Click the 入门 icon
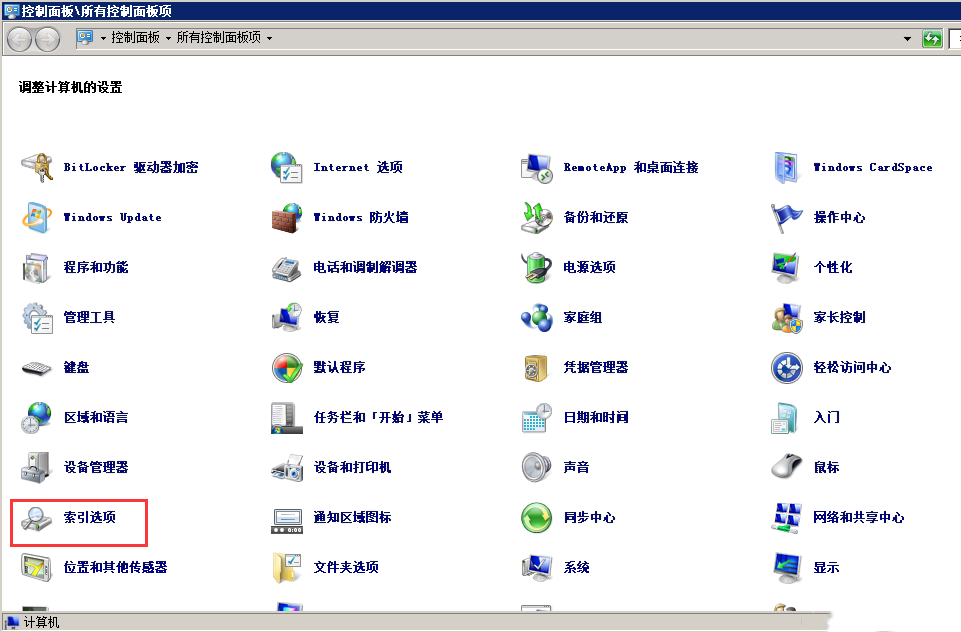 click(785, 417)
